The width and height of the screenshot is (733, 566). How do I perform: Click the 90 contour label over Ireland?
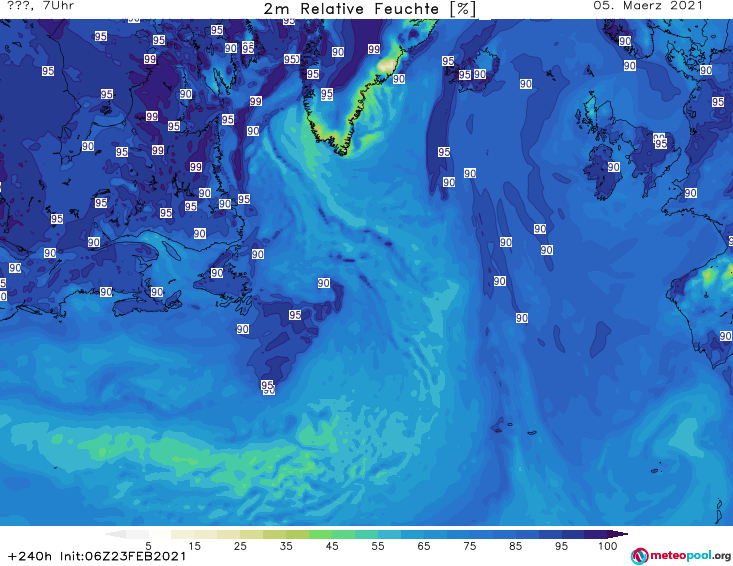tap(613, 167)
